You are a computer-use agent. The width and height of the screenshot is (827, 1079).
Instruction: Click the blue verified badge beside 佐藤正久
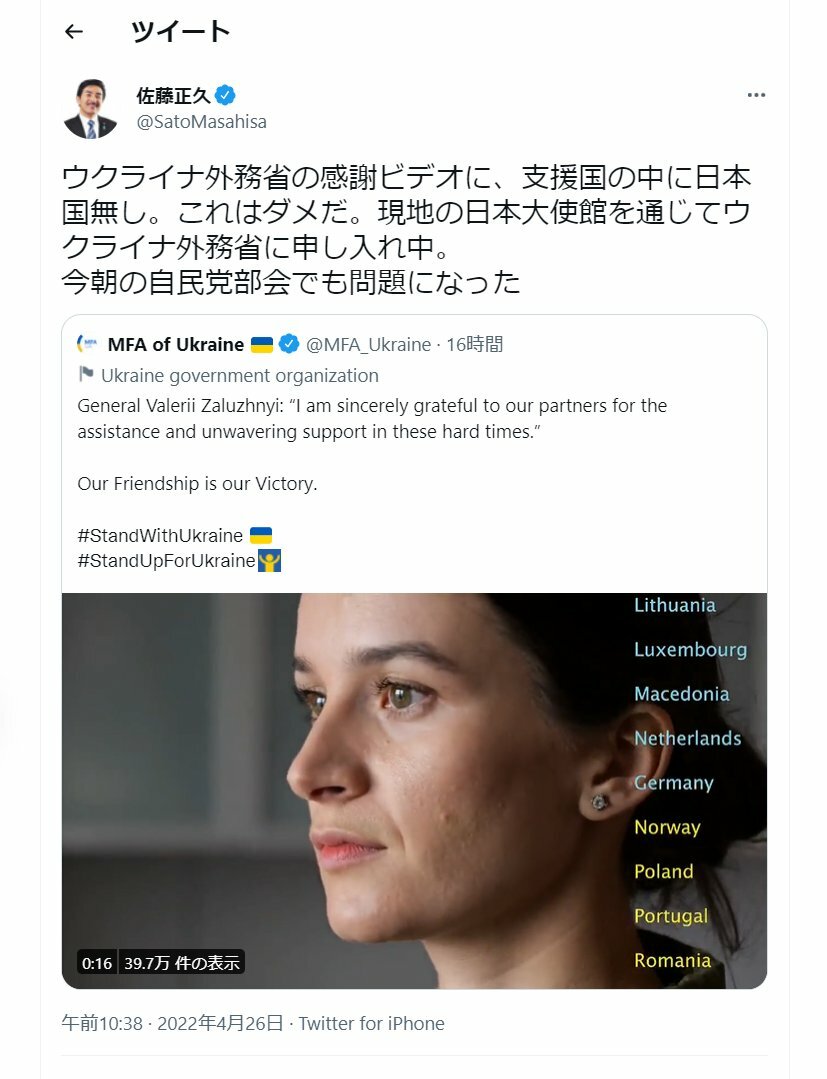[x=225, y=95]
